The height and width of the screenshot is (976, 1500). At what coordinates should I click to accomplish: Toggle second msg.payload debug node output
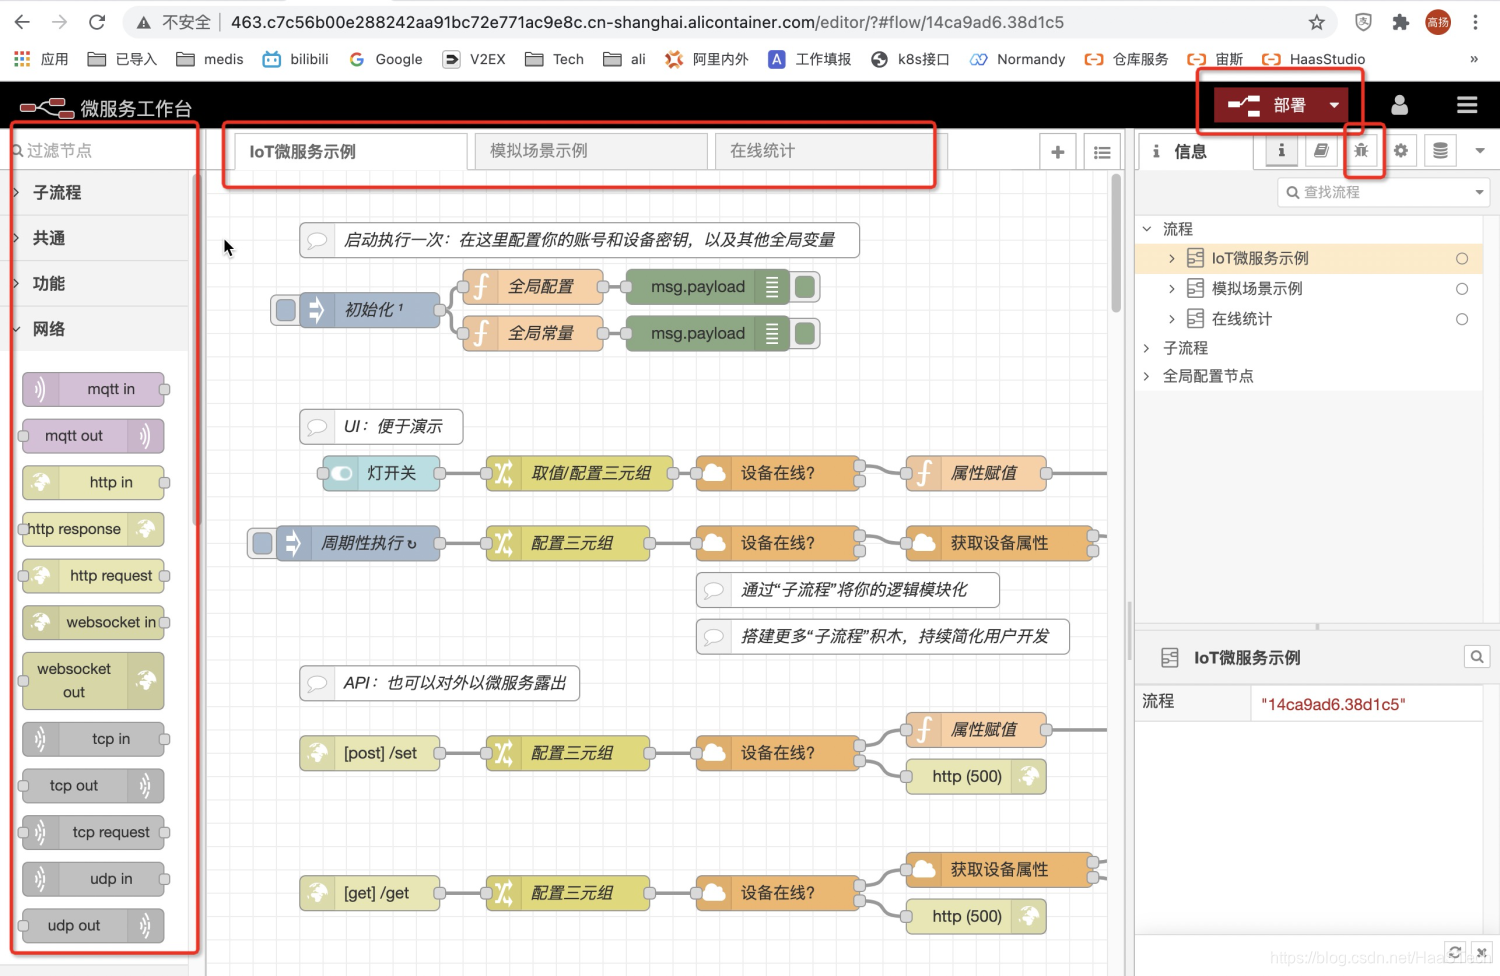point(804,334)
